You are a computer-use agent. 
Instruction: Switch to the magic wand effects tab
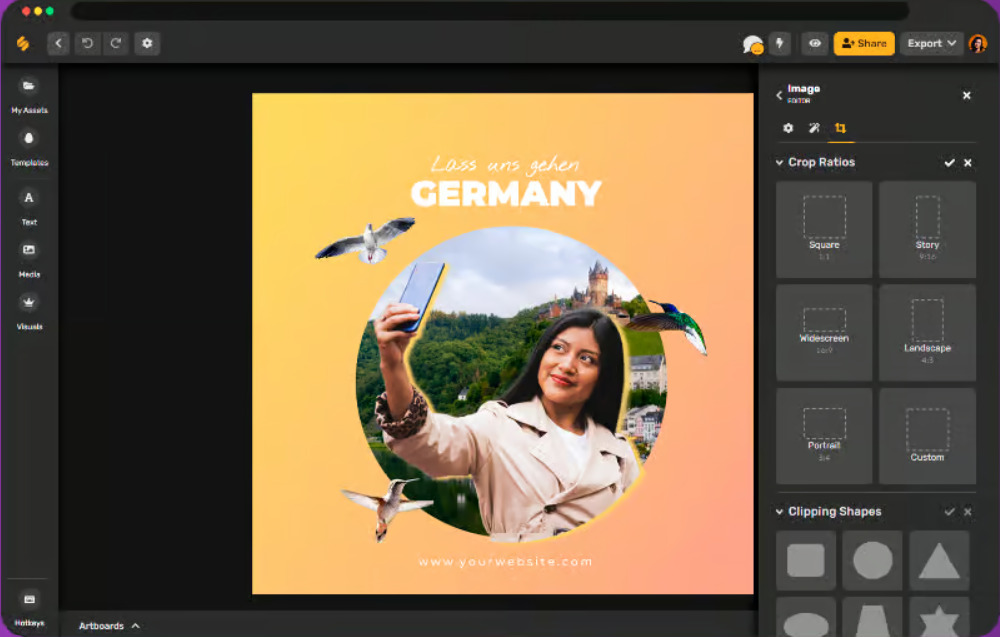pos(814,128)
